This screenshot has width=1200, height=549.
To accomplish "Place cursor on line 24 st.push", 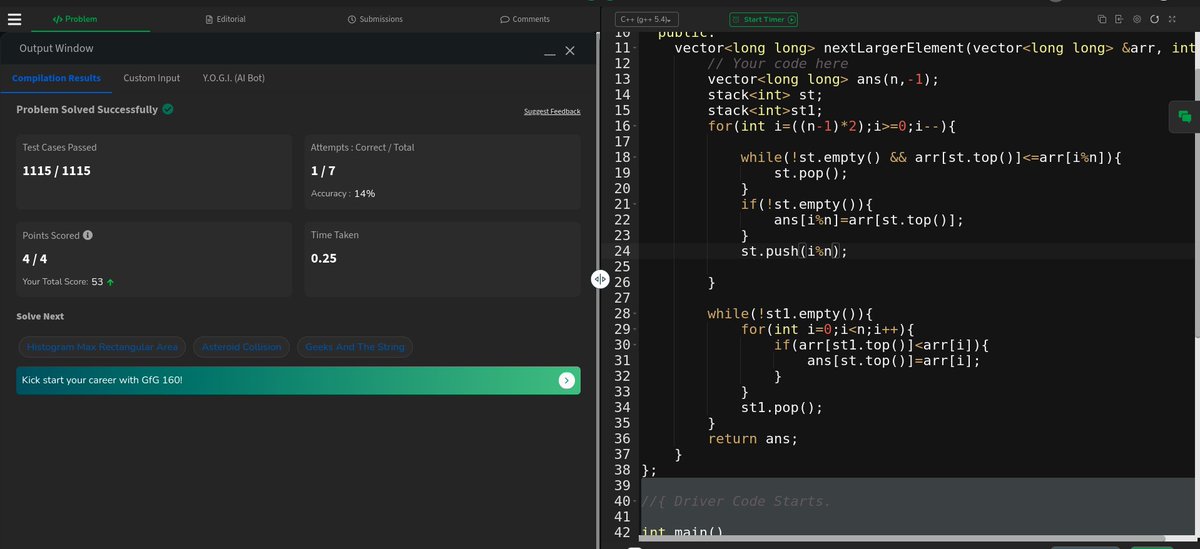I will pos(793,252).
